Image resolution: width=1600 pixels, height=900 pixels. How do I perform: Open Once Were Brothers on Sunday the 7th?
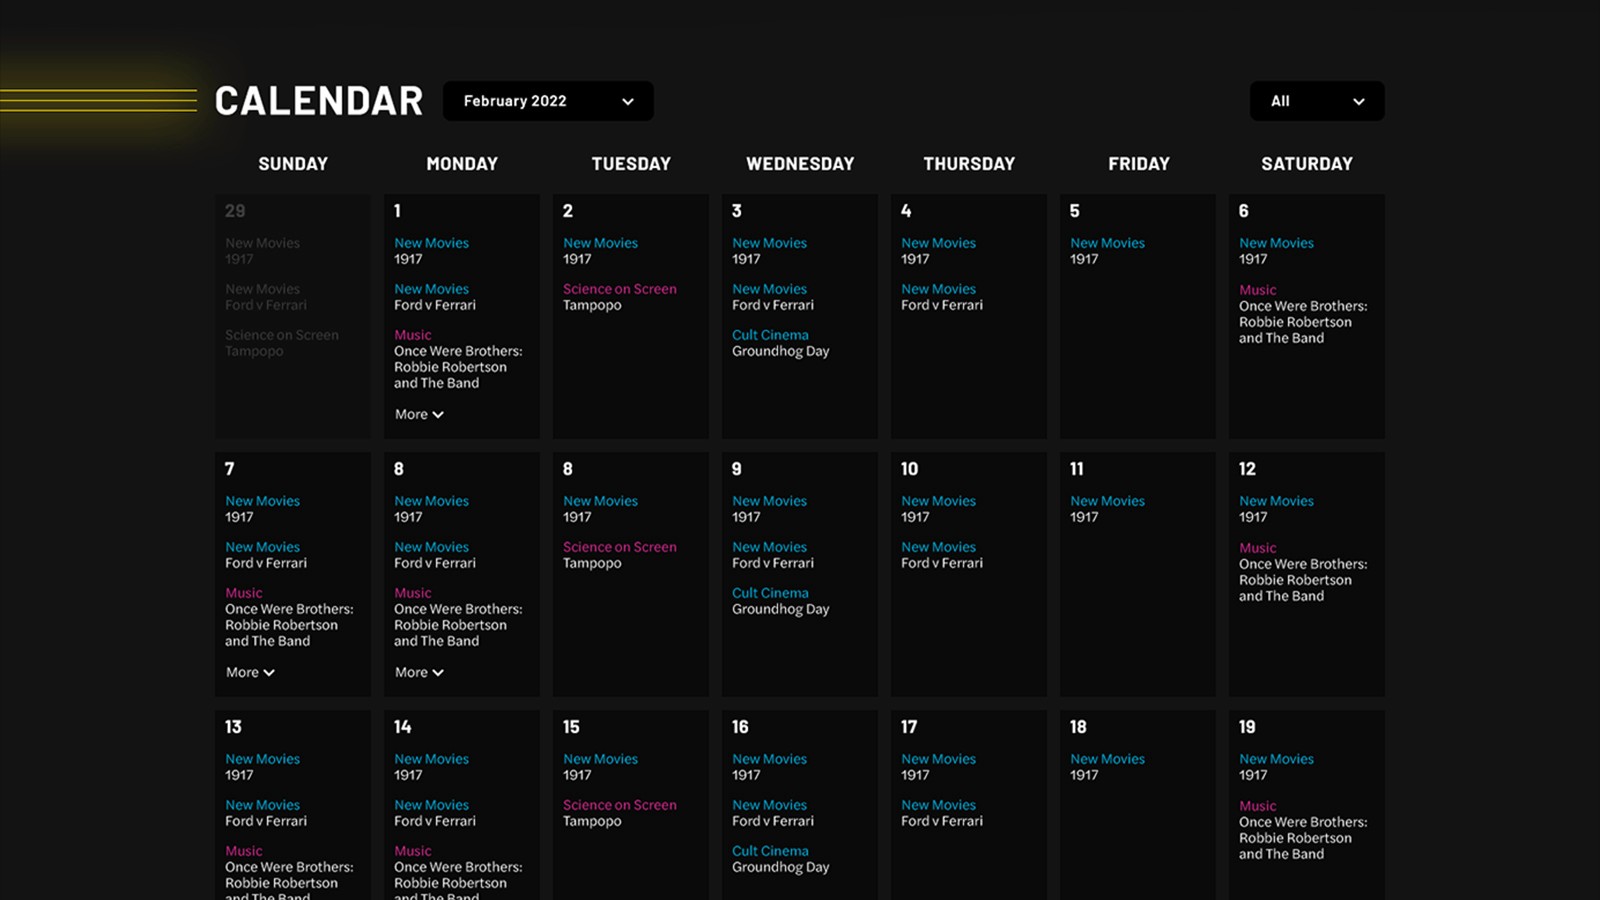[x=289, y=625]
